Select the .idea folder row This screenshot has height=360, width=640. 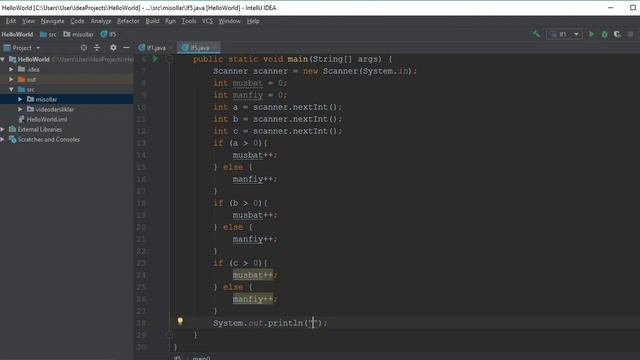click(67, 69)
